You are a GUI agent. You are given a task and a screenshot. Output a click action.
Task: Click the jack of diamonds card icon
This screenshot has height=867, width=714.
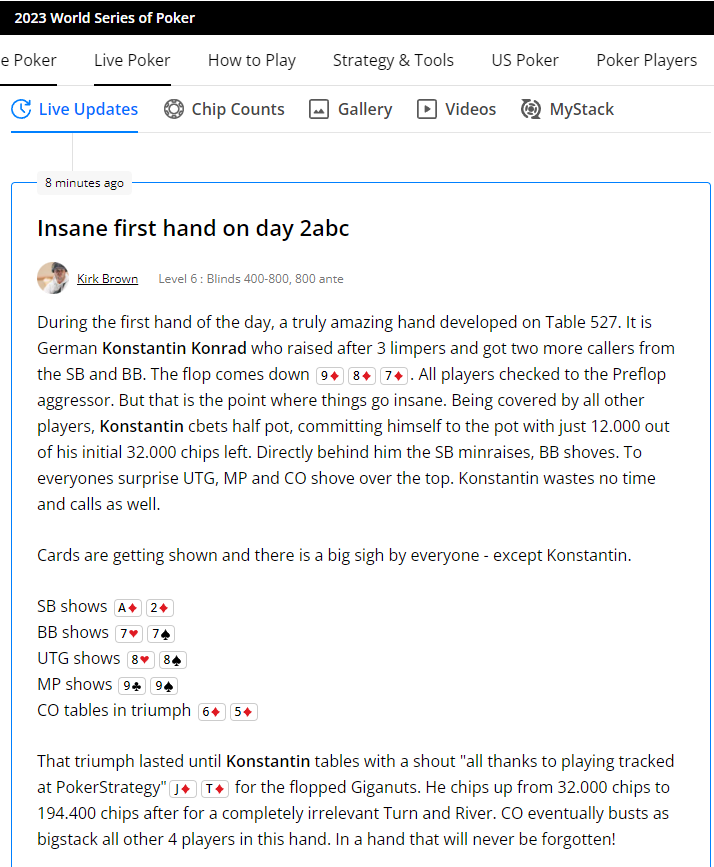183,789
